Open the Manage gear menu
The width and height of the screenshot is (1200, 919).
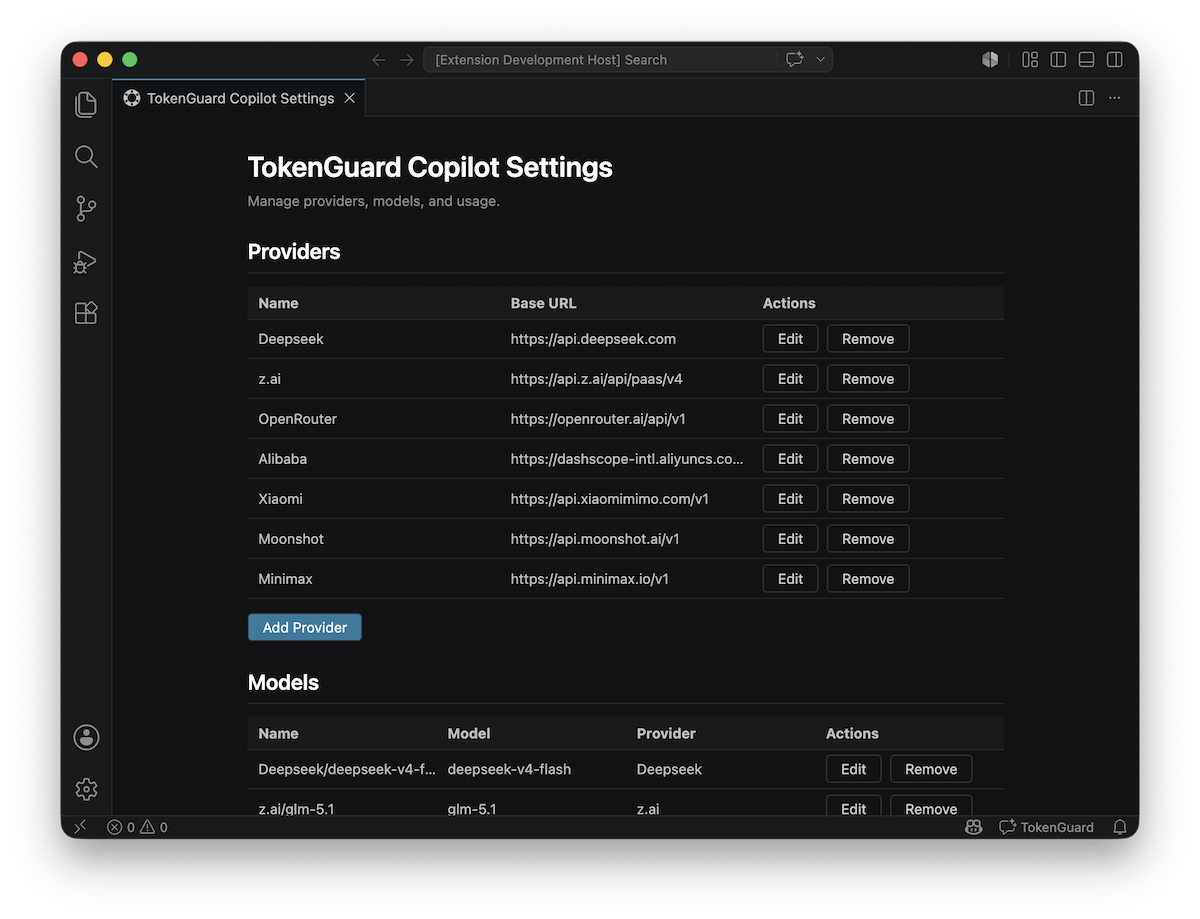[x=86, y=789]
